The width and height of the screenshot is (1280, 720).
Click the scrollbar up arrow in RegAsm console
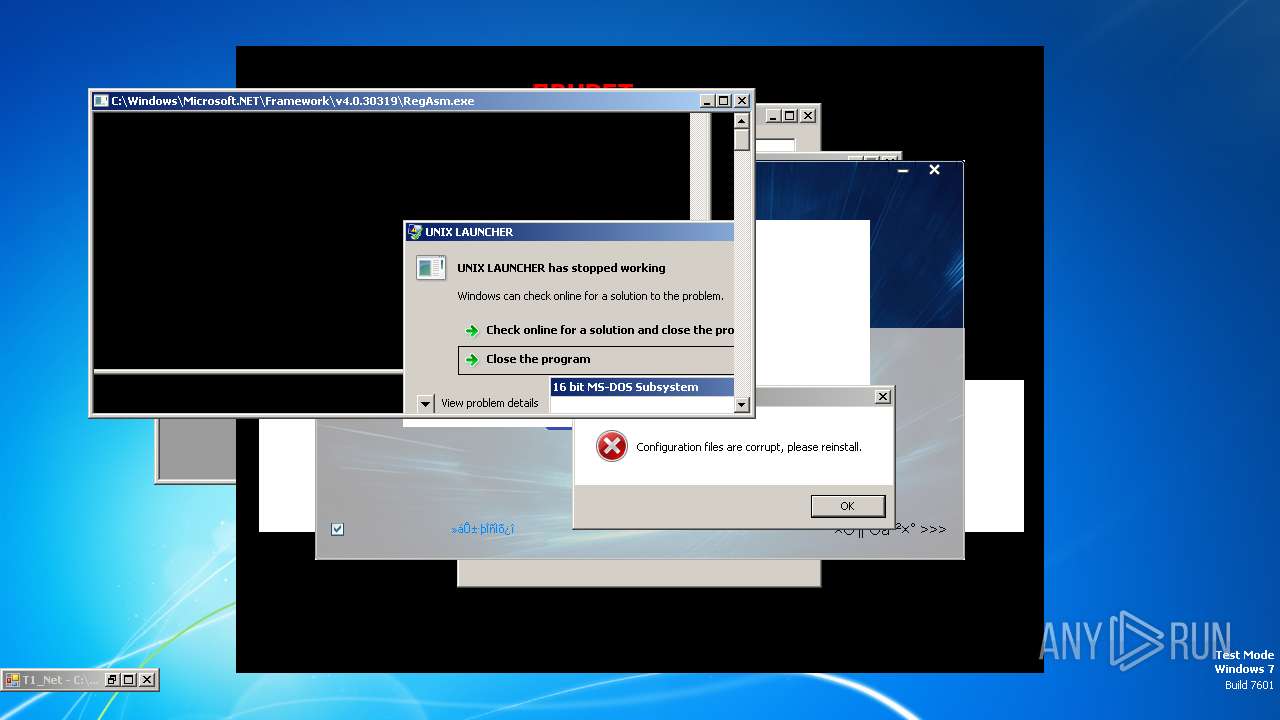pyautogui.click(x=741, y=121)
